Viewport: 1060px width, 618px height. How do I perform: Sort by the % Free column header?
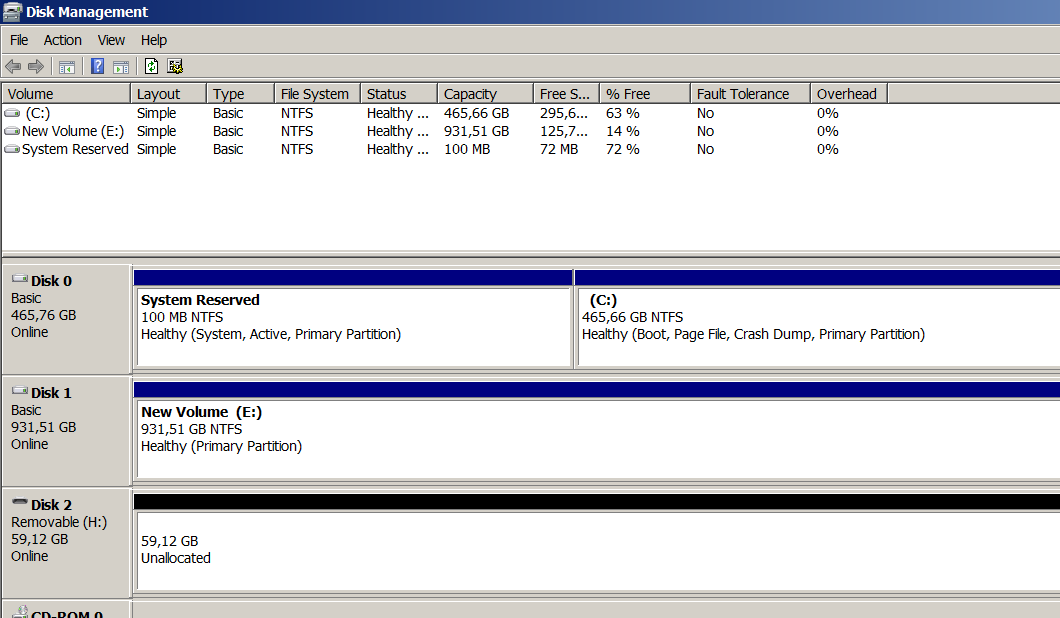coord(645,94)
